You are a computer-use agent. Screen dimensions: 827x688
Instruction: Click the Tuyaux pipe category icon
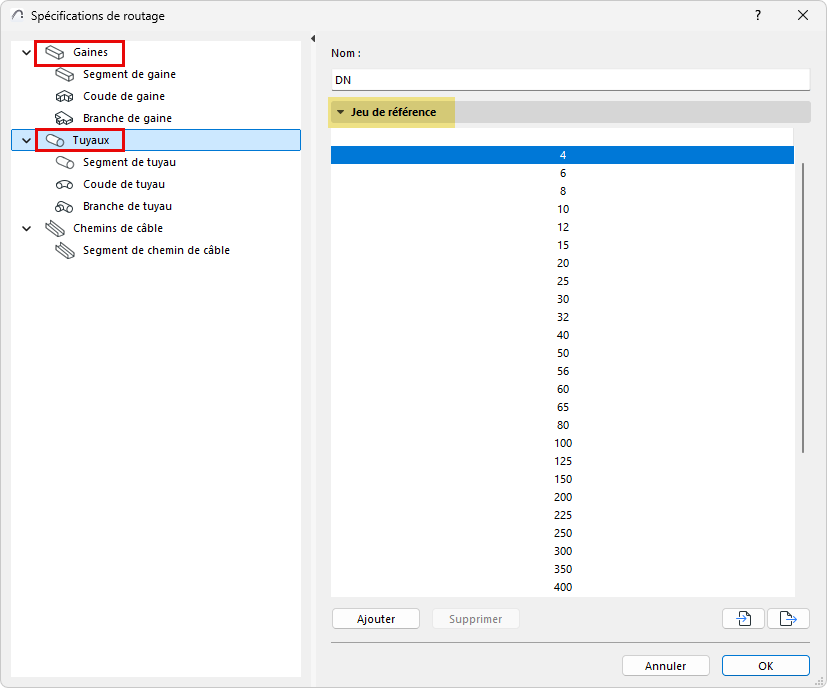click(x=55, y=140)
